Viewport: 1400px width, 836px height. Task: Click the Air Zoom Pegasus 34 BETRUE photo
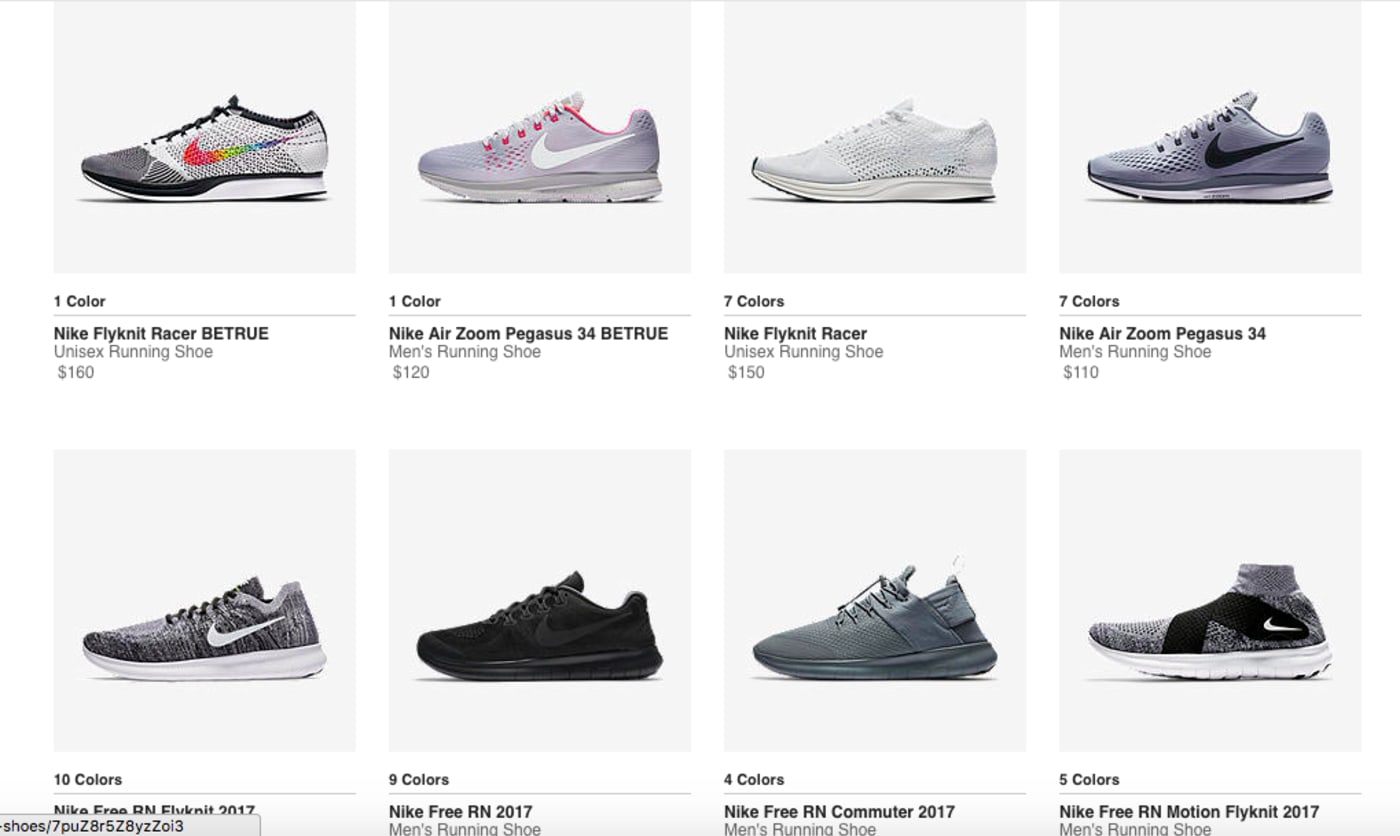(539, 150)
